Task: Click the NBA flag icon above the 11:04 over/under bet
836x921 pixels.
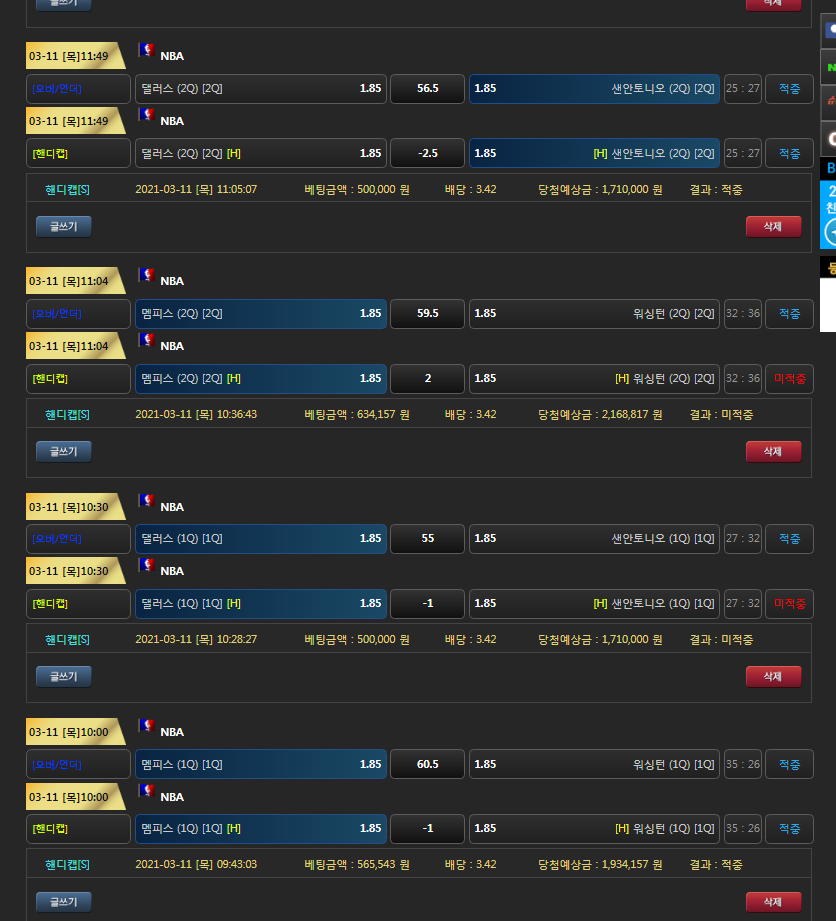Action: point(146,275)
